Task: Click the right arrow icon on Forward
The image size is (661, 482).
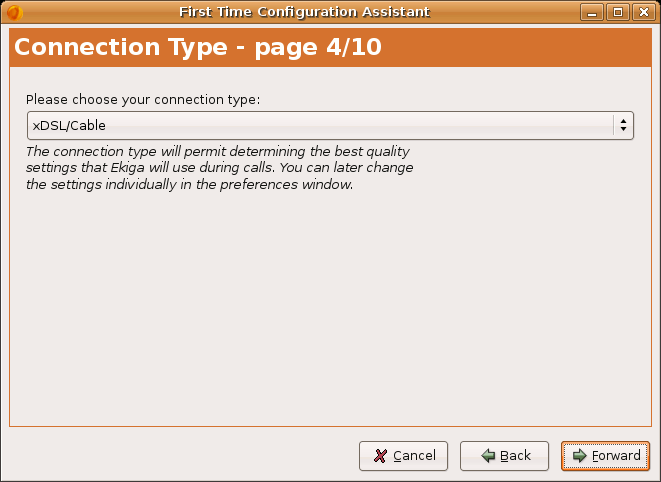Action: [x=580, y=456]
